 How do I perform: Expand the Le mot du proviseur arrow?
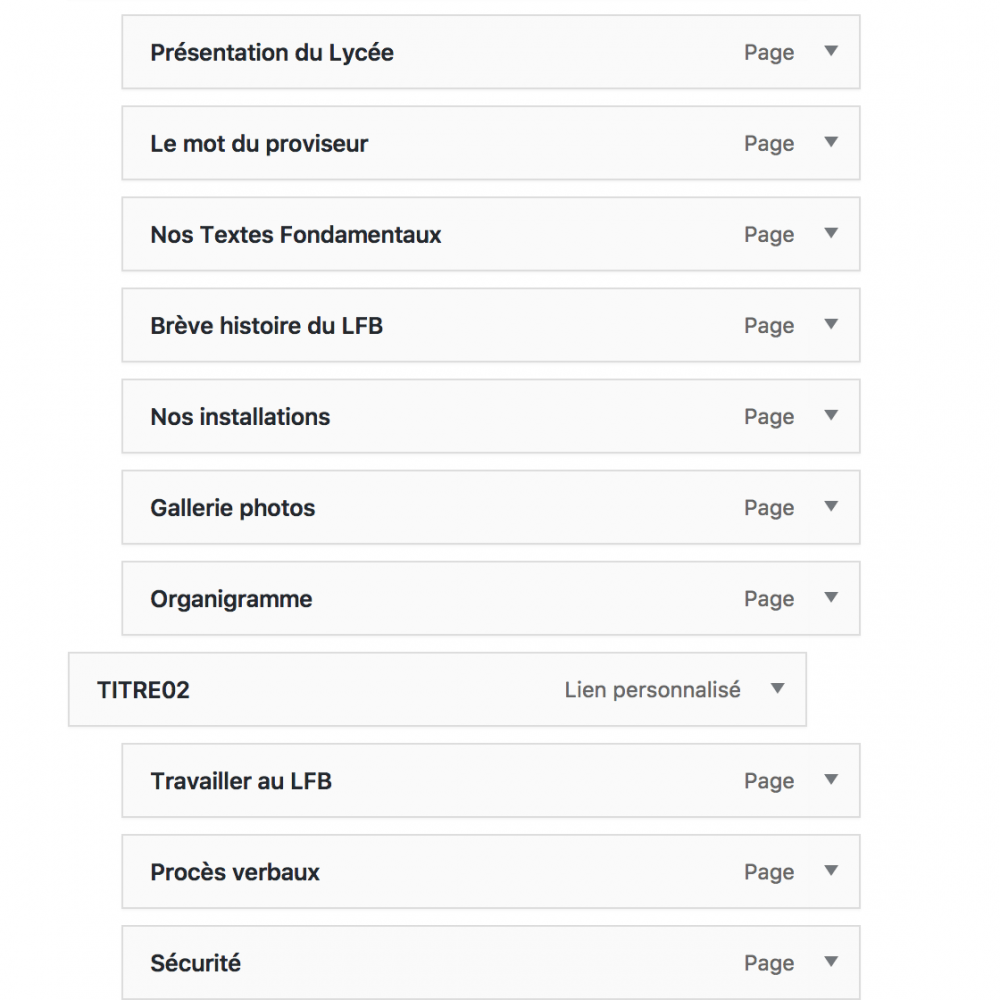coord(830,142)
